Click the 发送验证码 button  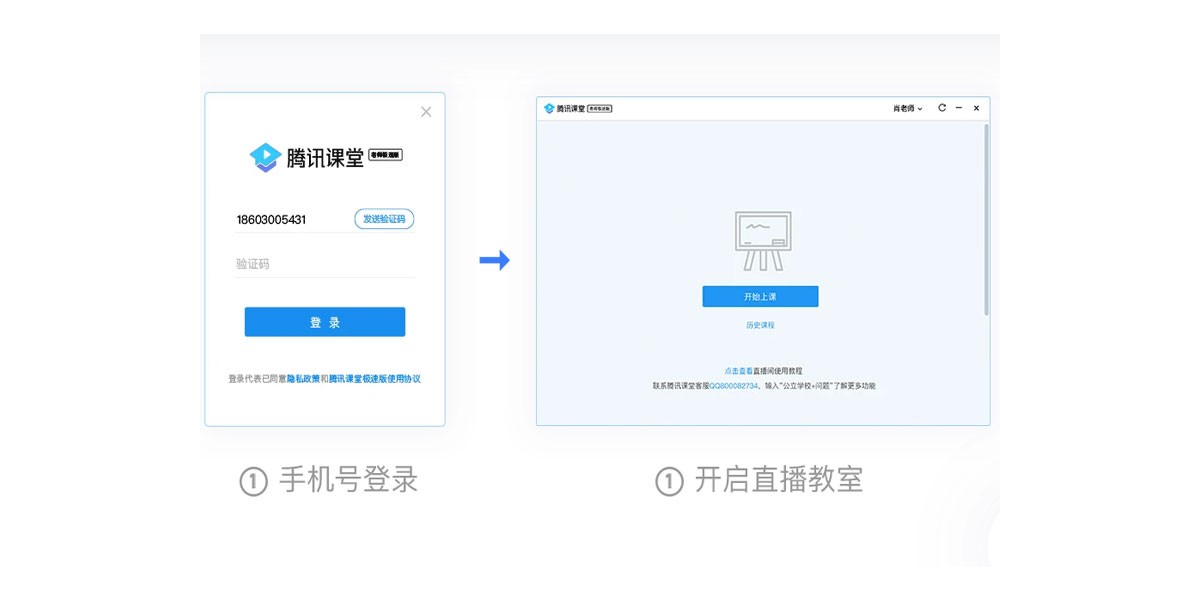click(x=384, y=219)
